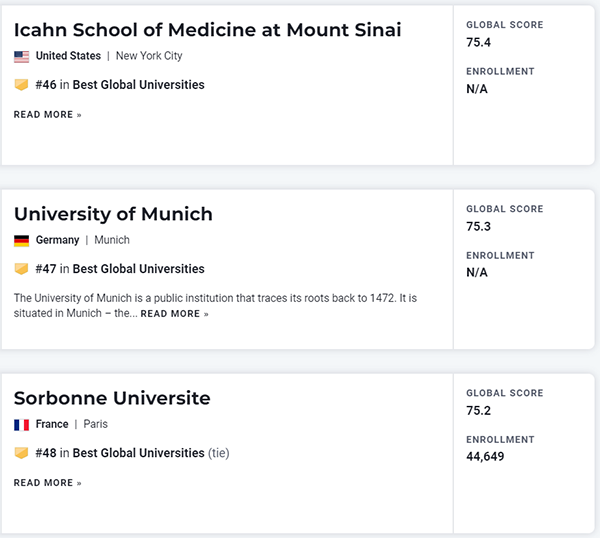This screenshot has width=600, height=538.
Task: Click the Germany flag icon
Action: [21, 241]
